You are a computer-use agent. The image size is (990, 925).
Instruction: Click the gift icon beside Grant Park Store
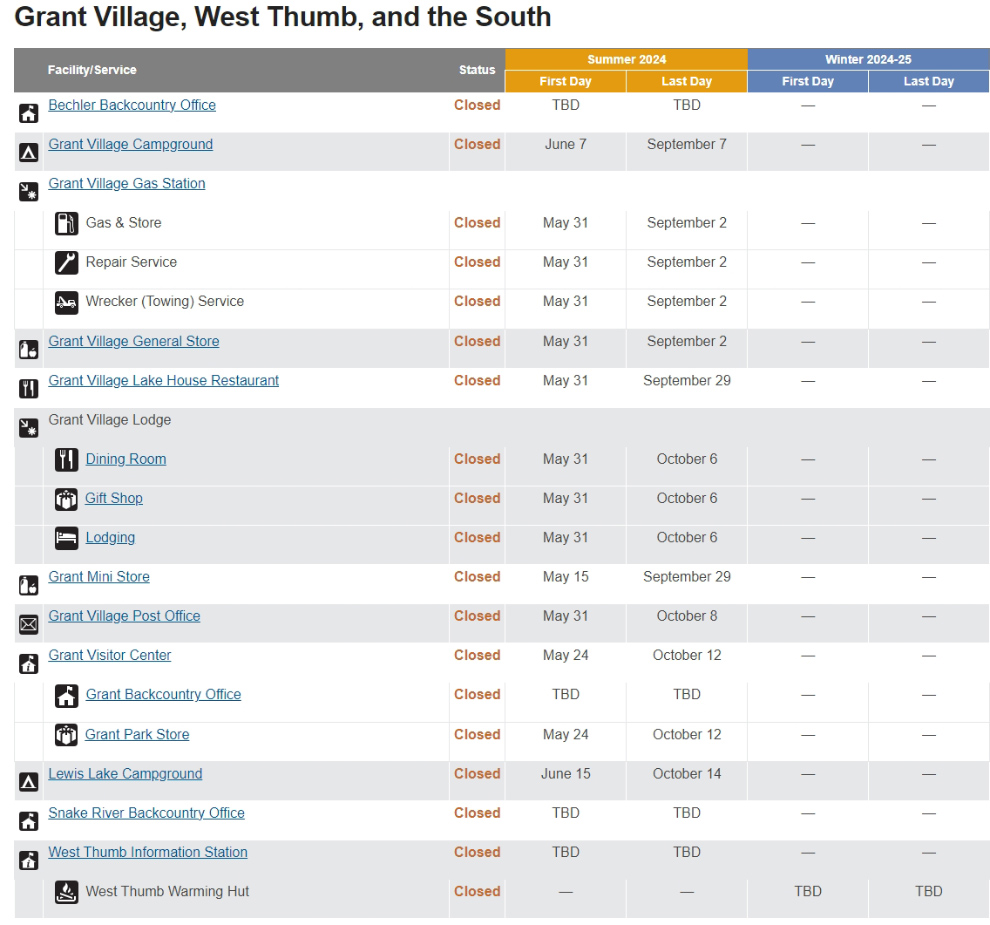point(66,735)
